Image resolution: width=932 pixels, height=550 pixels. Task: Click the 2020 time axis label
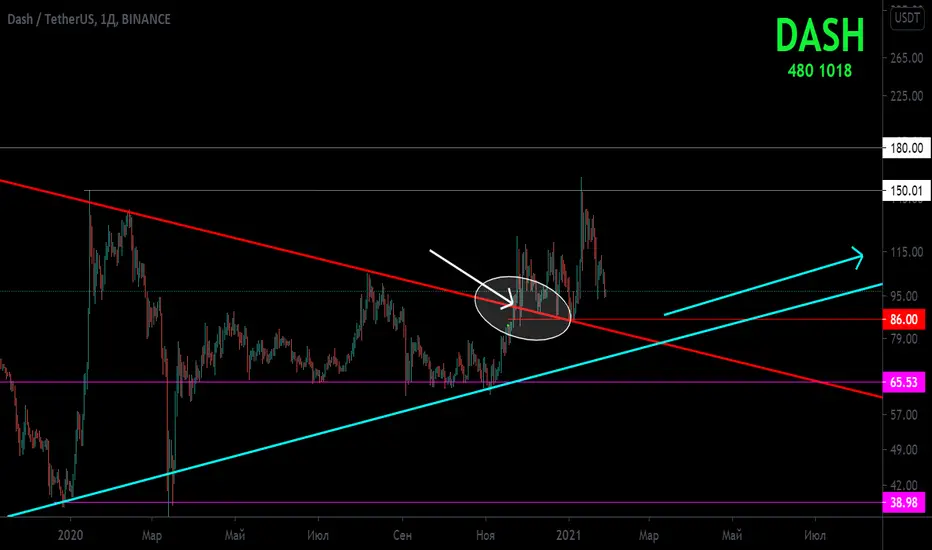(70, 535)
